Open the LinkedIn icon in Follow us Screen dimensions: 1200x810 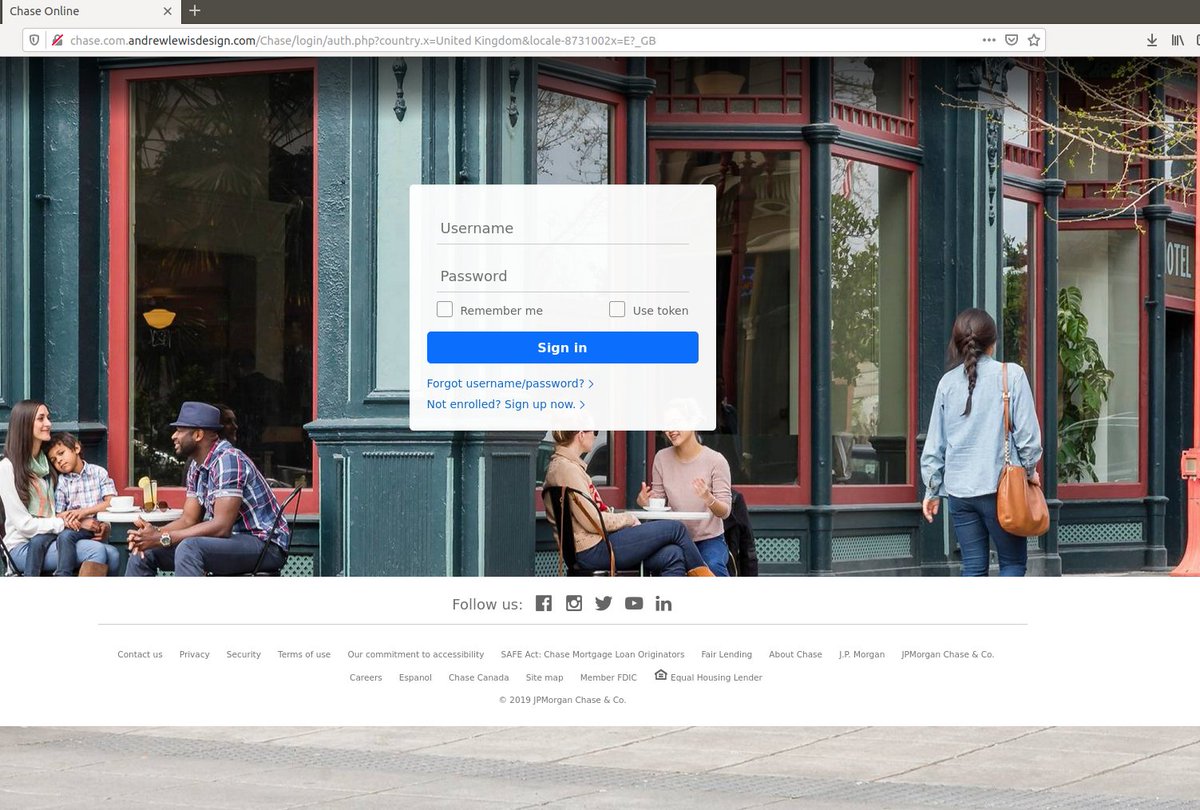(663, 603)
